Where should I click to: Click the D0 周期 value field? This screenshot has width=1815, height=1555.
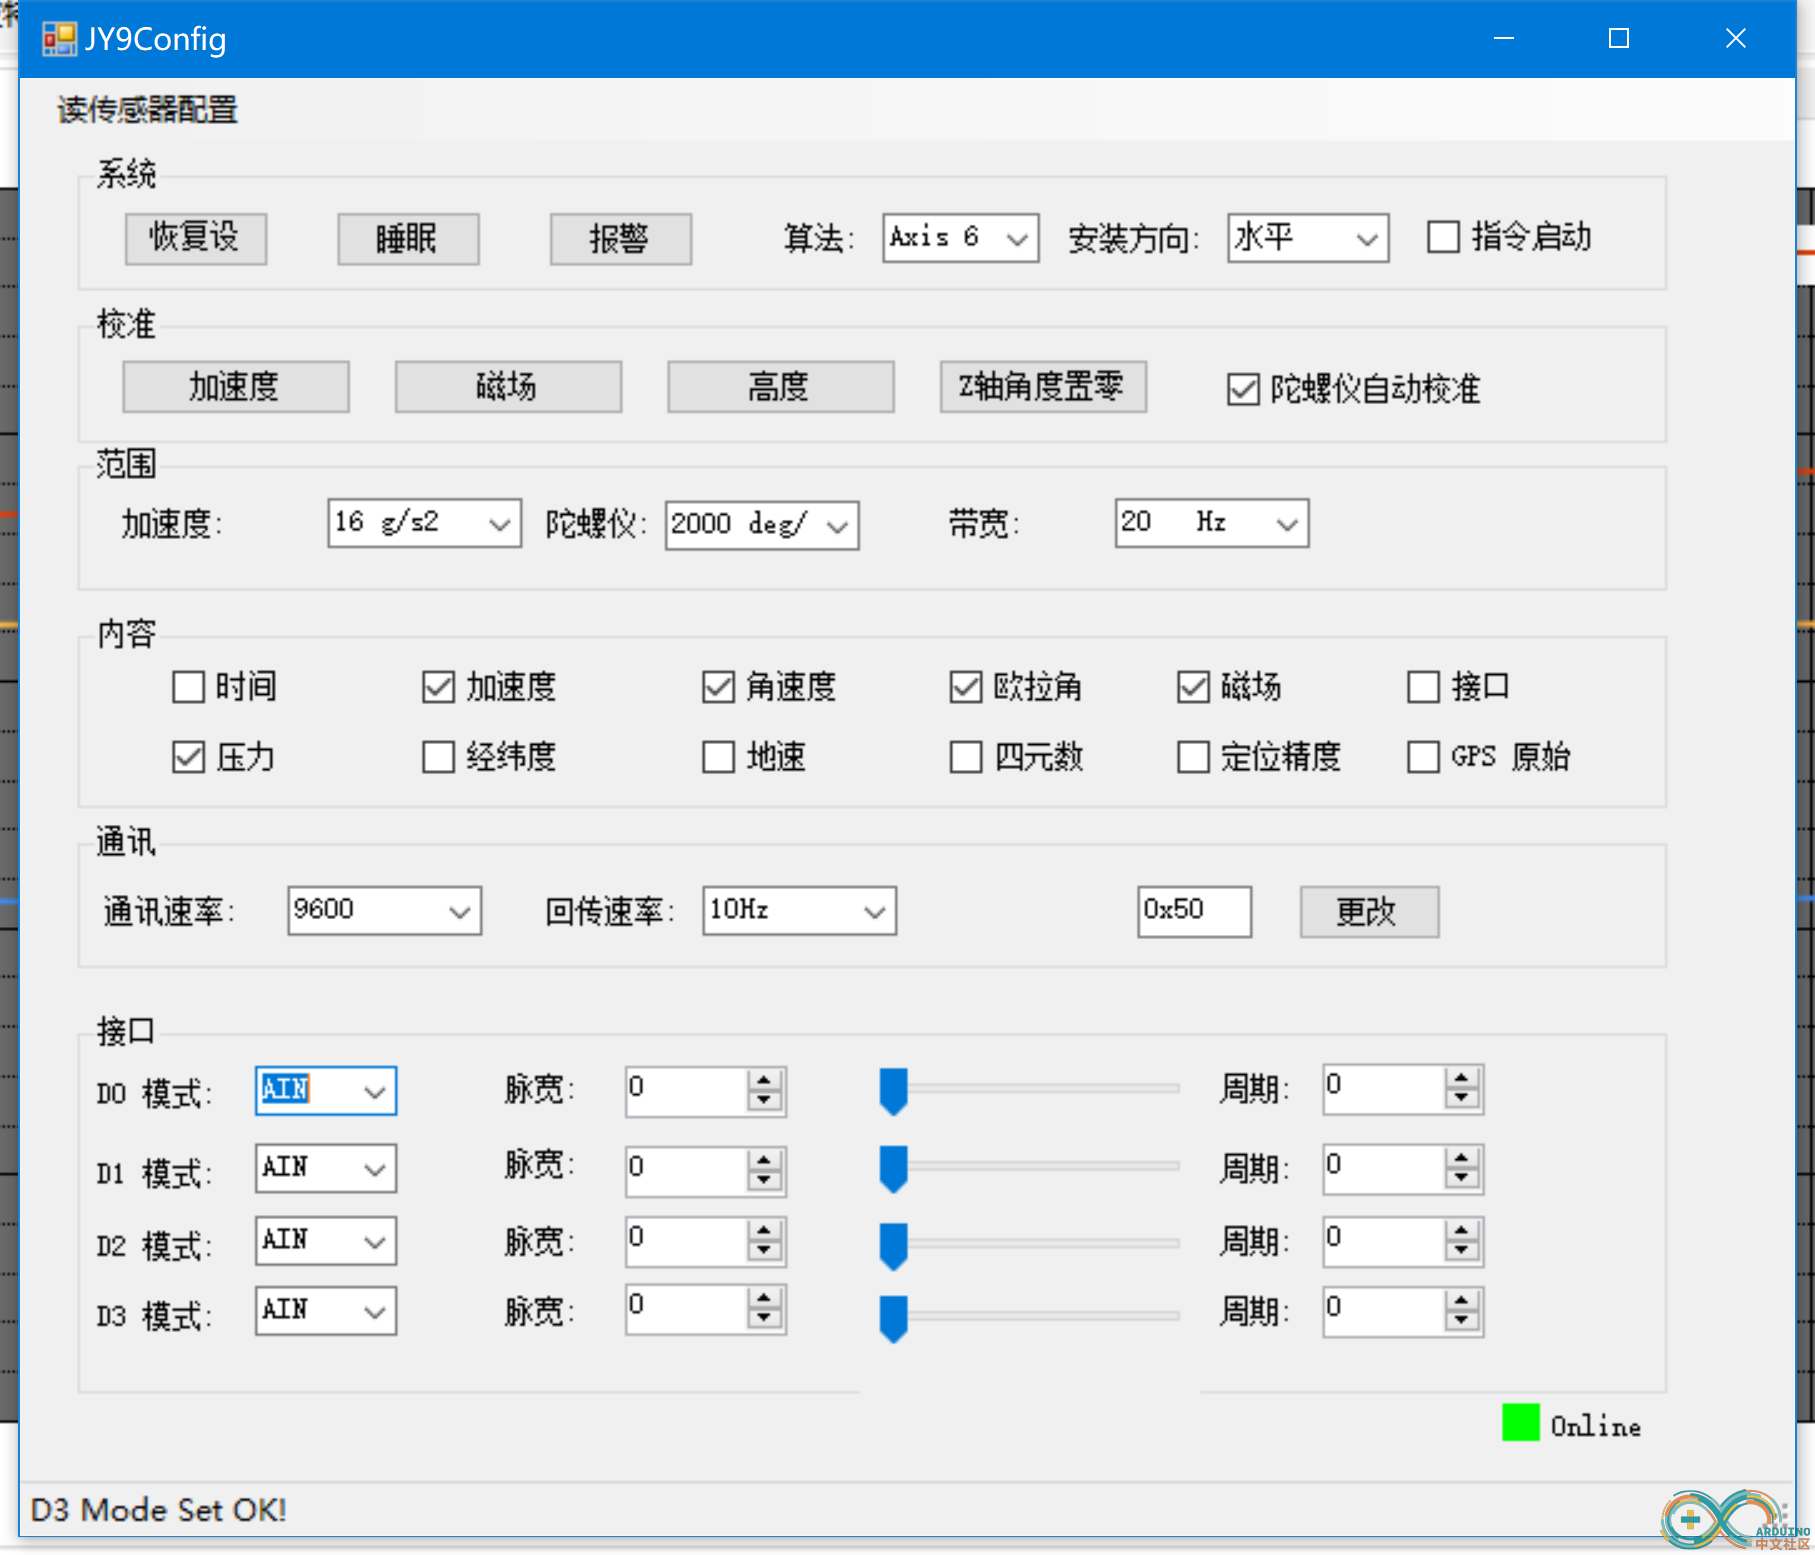click(x=1384, y=1088)
